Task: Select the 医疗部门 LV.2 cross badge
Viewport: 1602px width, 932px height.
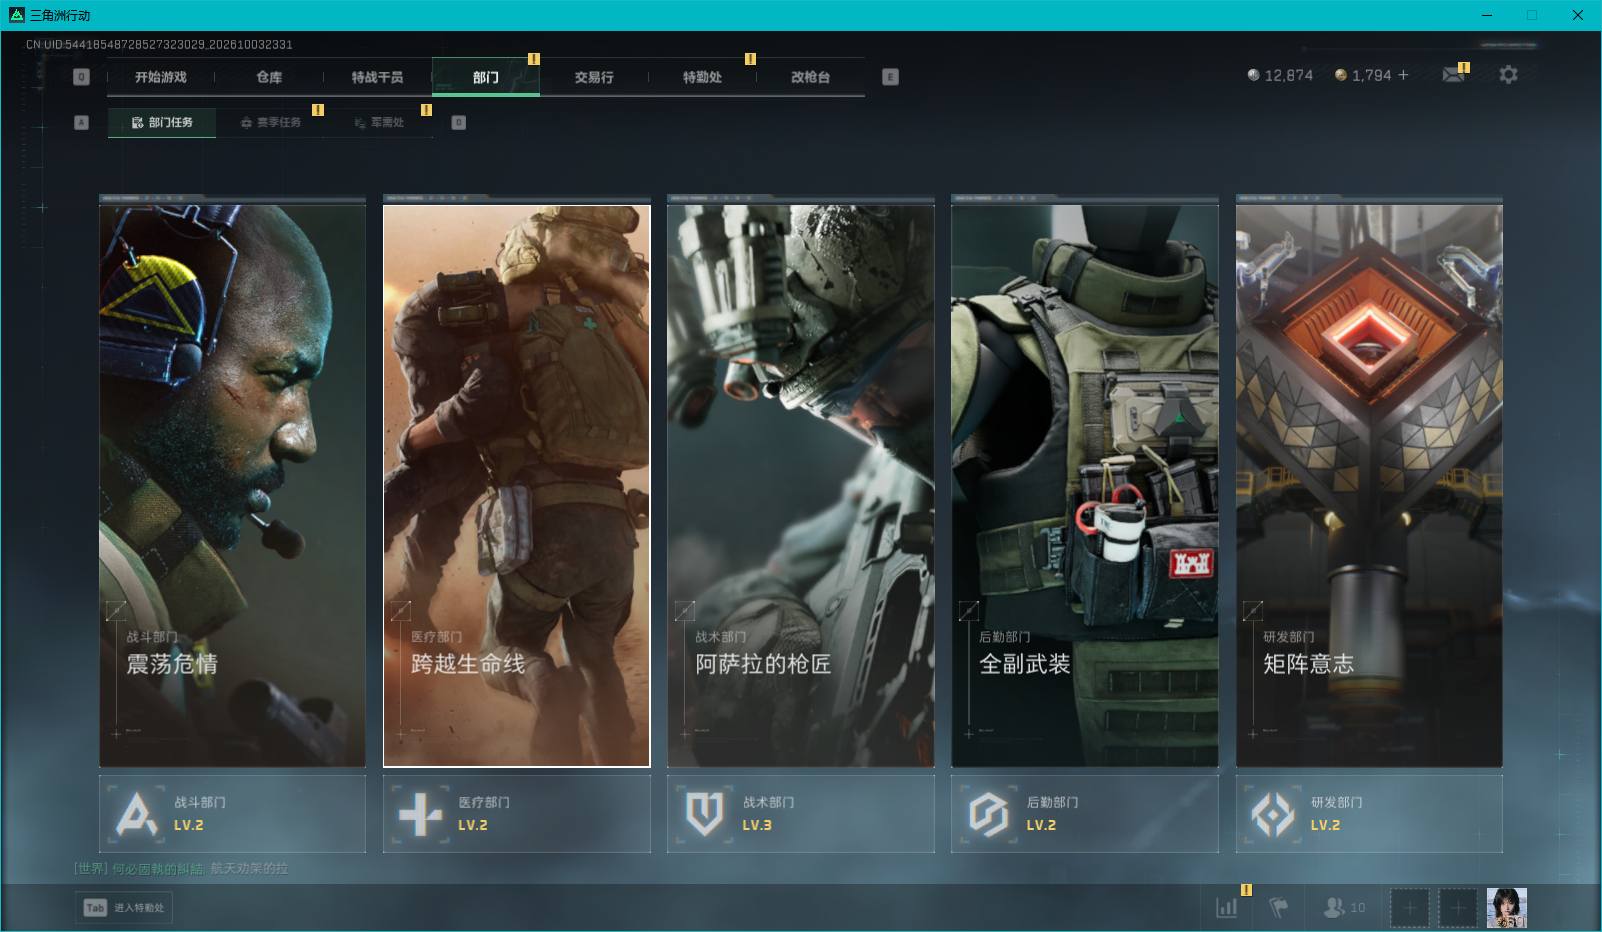Action: click(x=517, y=814)
